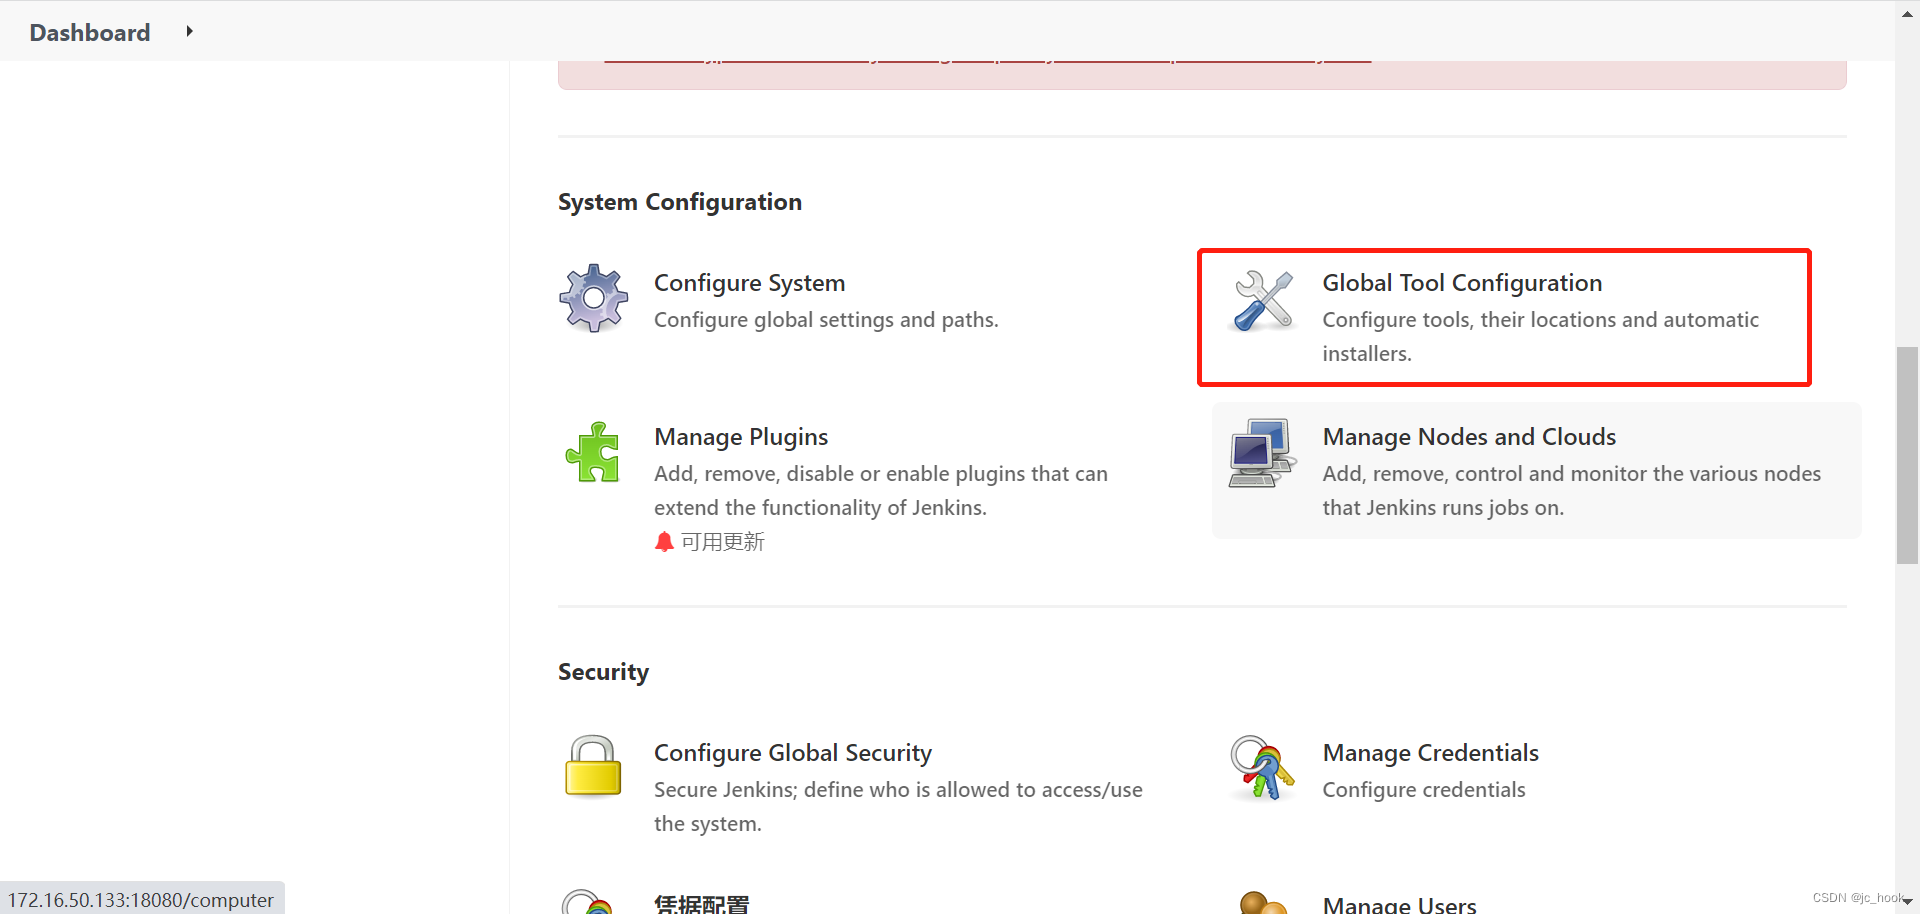Click the Manage Users person icon

pos(1262,902)
